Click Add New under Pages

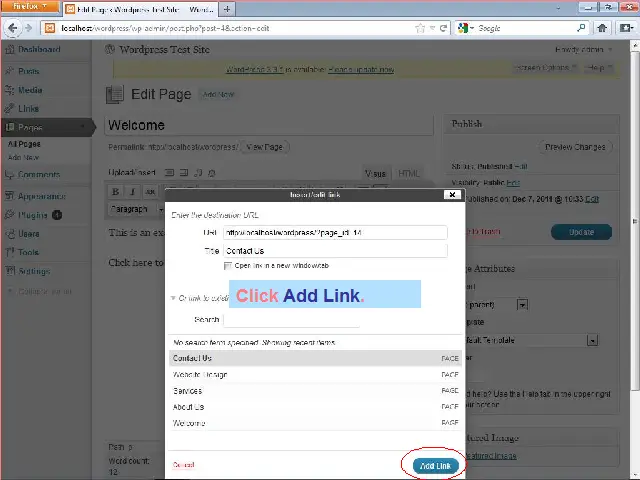pyautogui.click(x=23, y=157)
